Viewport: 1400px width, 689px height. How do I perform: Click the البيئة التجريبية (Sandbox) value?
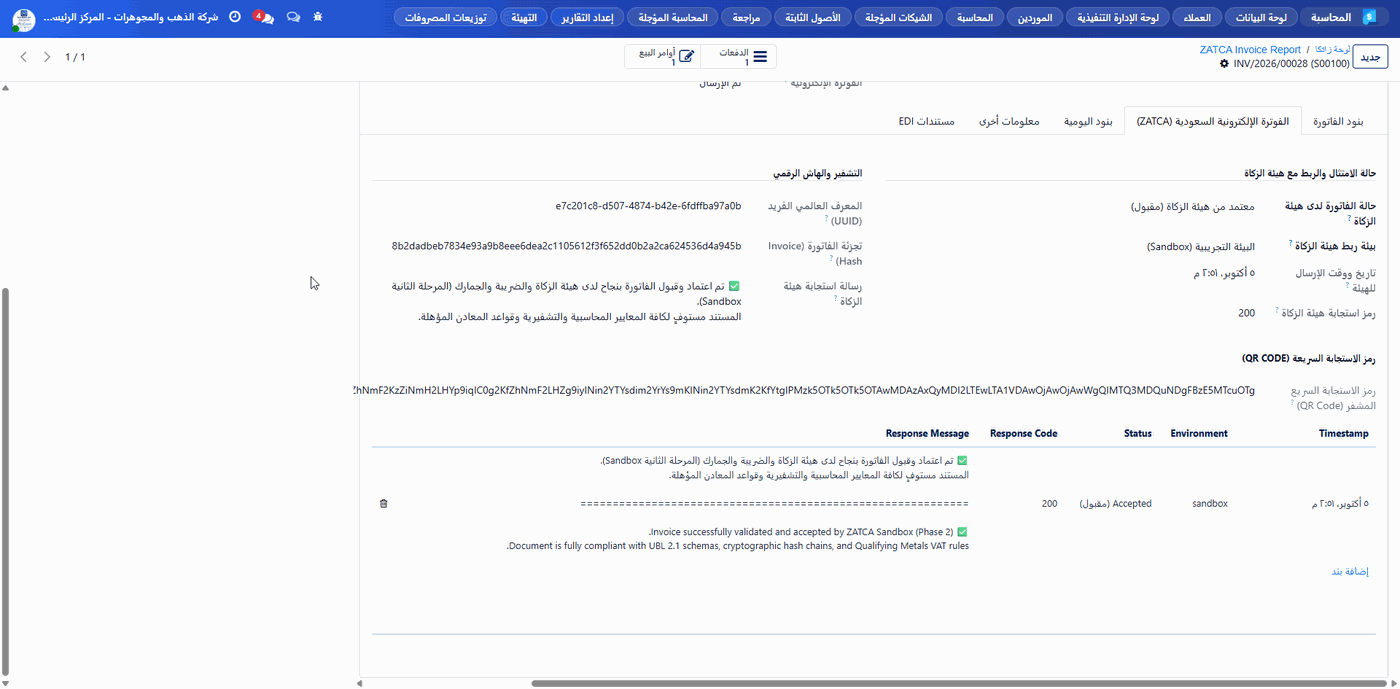coord(1200,246)
